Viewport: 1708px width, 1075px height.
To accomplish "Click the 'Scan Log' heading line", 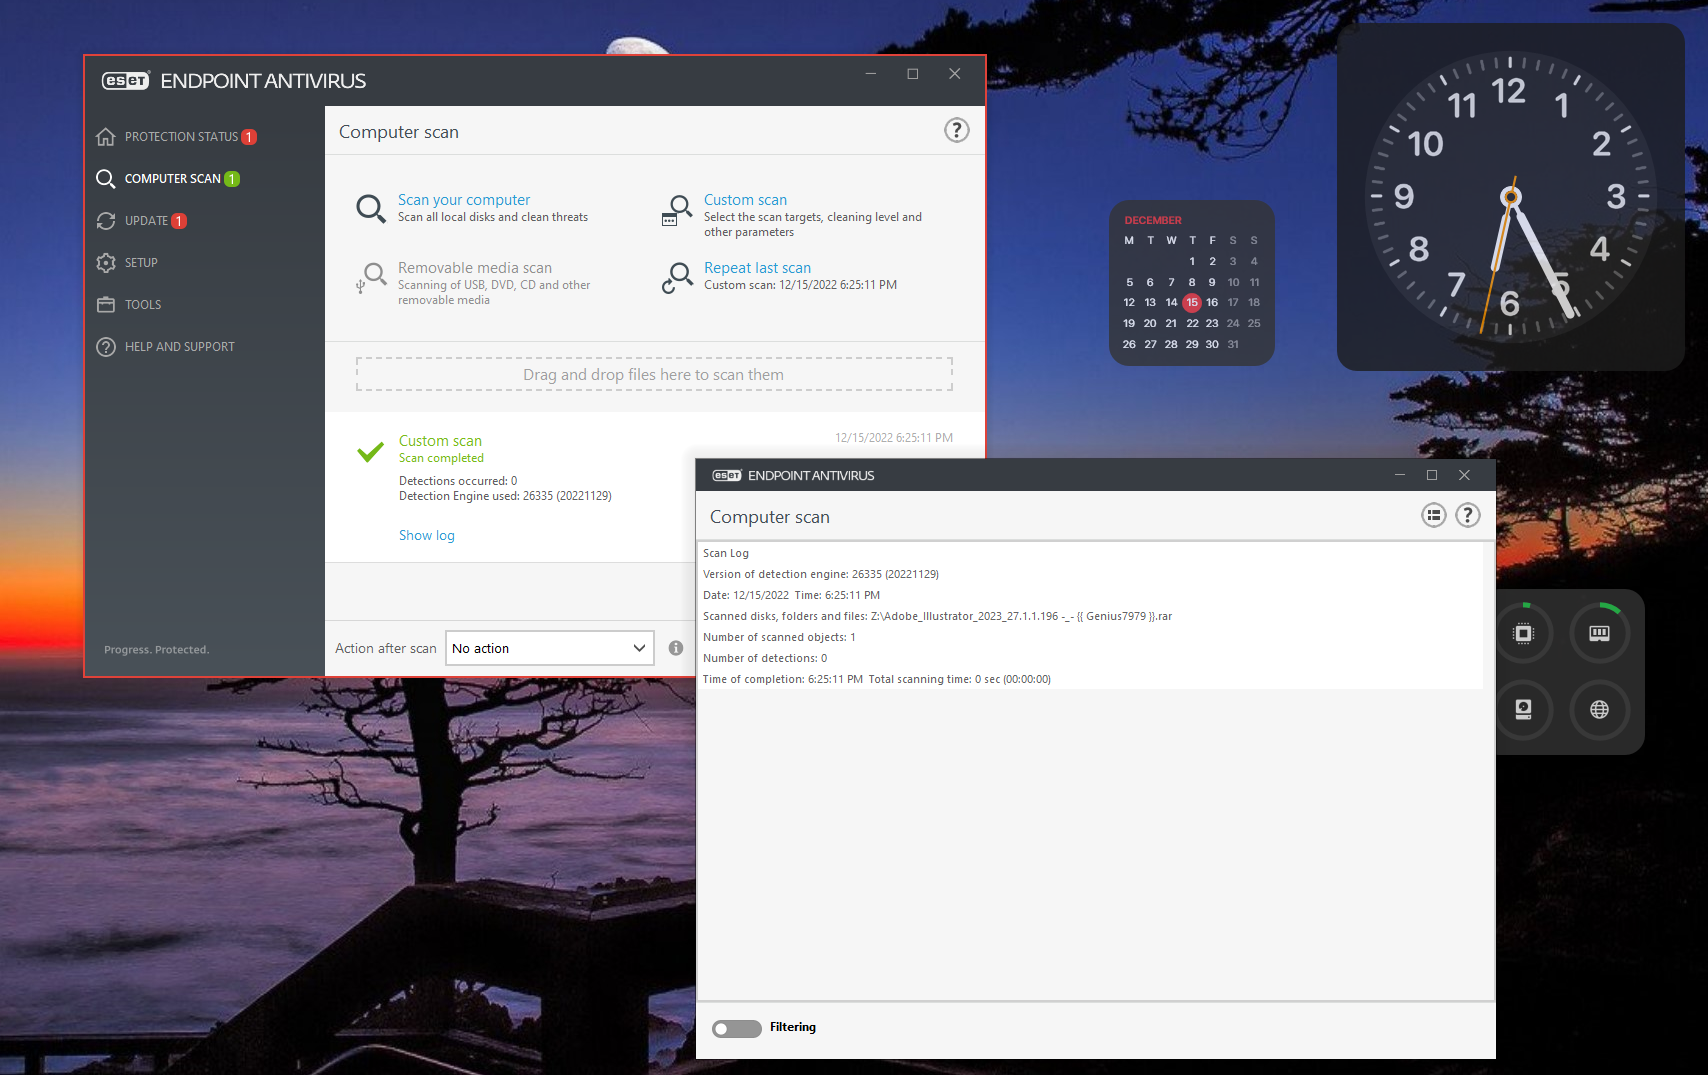I will pyautogui.click(x=726, y=553).
